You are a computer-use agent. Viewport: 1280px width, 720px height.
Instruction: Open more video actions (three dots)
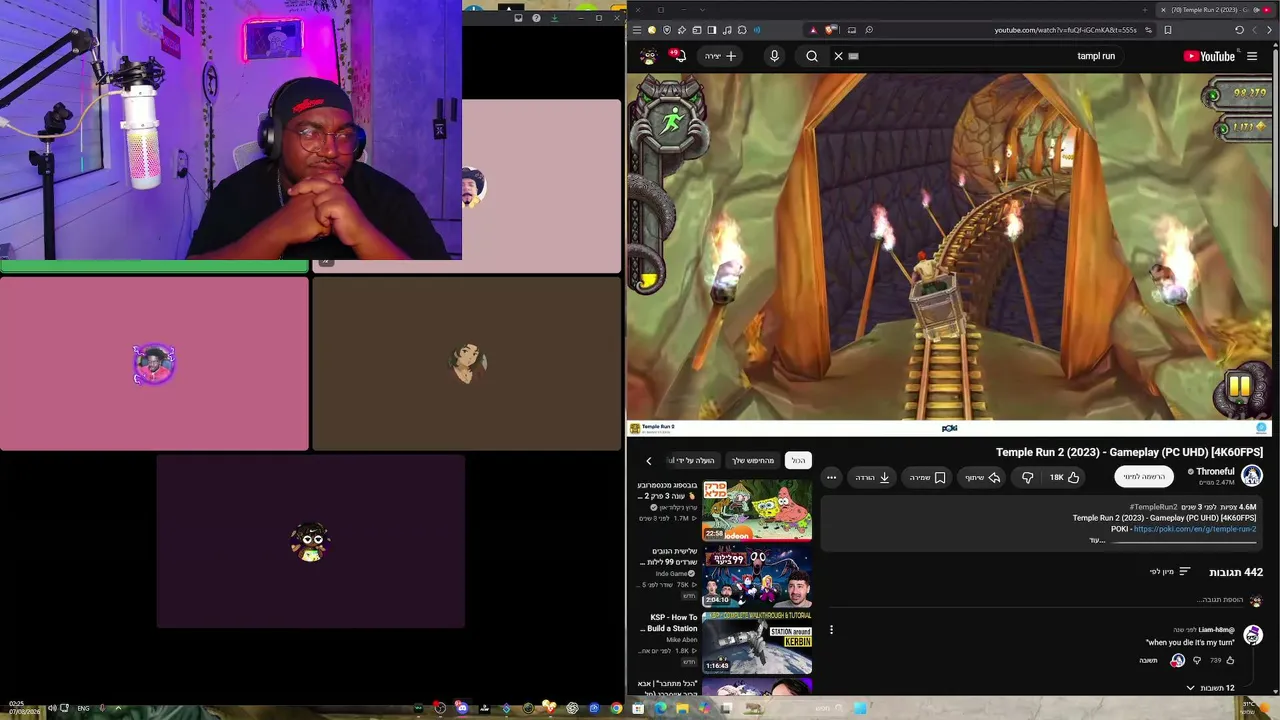pyautogui.click(x=831, y=477)
